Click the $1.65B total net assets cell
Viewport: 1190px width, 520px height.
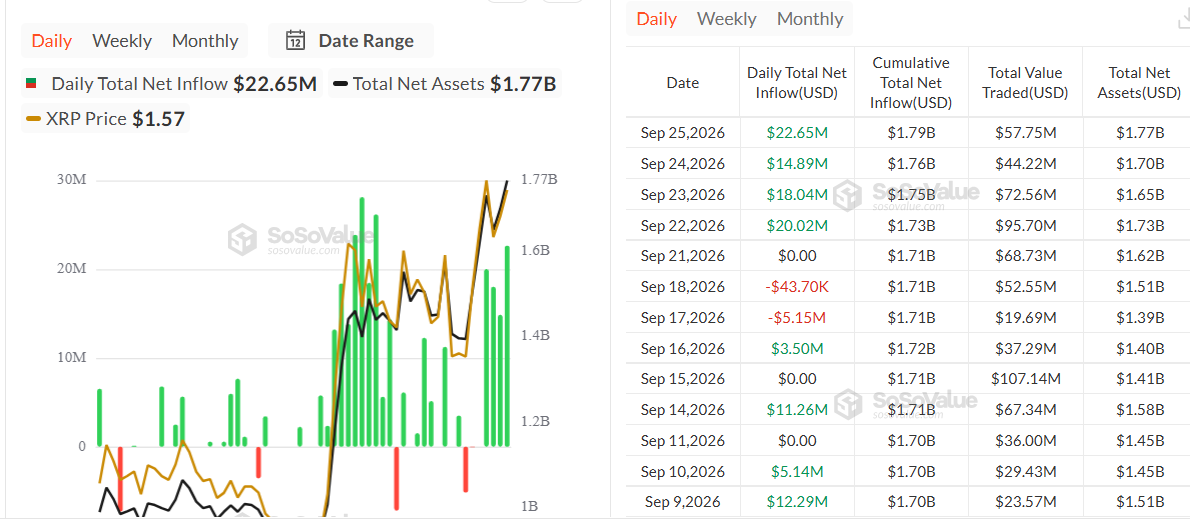tap(1140, 194)
